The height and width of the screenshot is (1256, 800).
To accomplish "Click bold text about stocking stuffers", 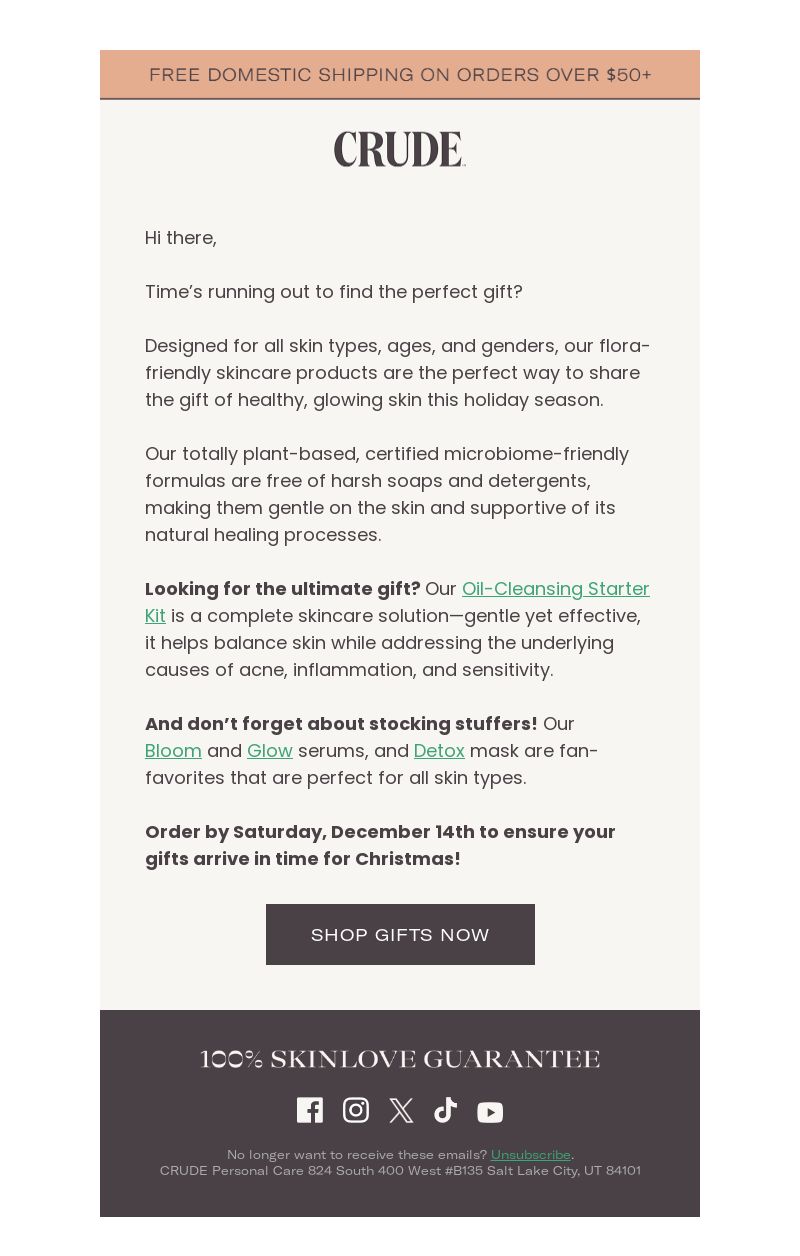I will click(x=341, y=724).
